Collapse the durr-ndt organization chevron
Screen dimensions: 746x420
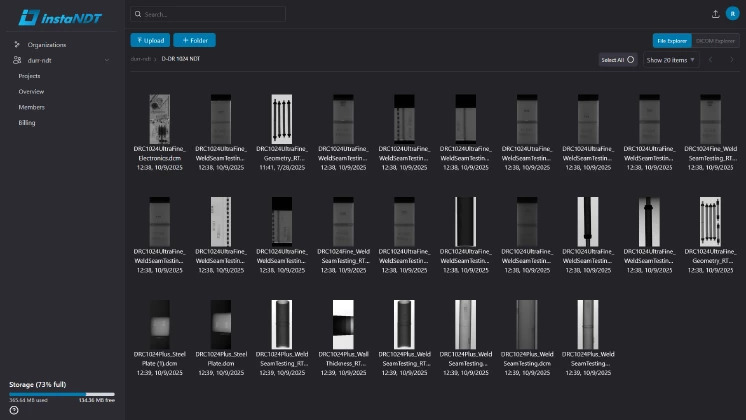pyautogui.click(x=107, y=60)
